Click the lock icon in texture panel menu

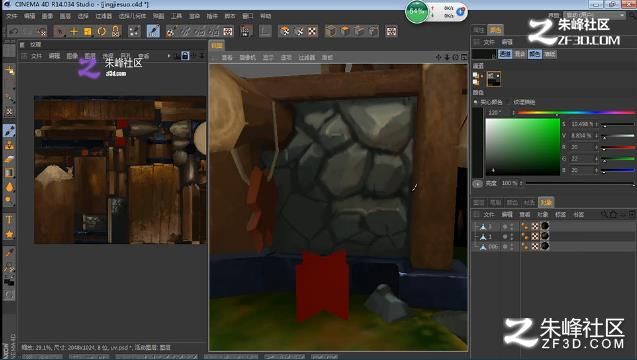185,56
